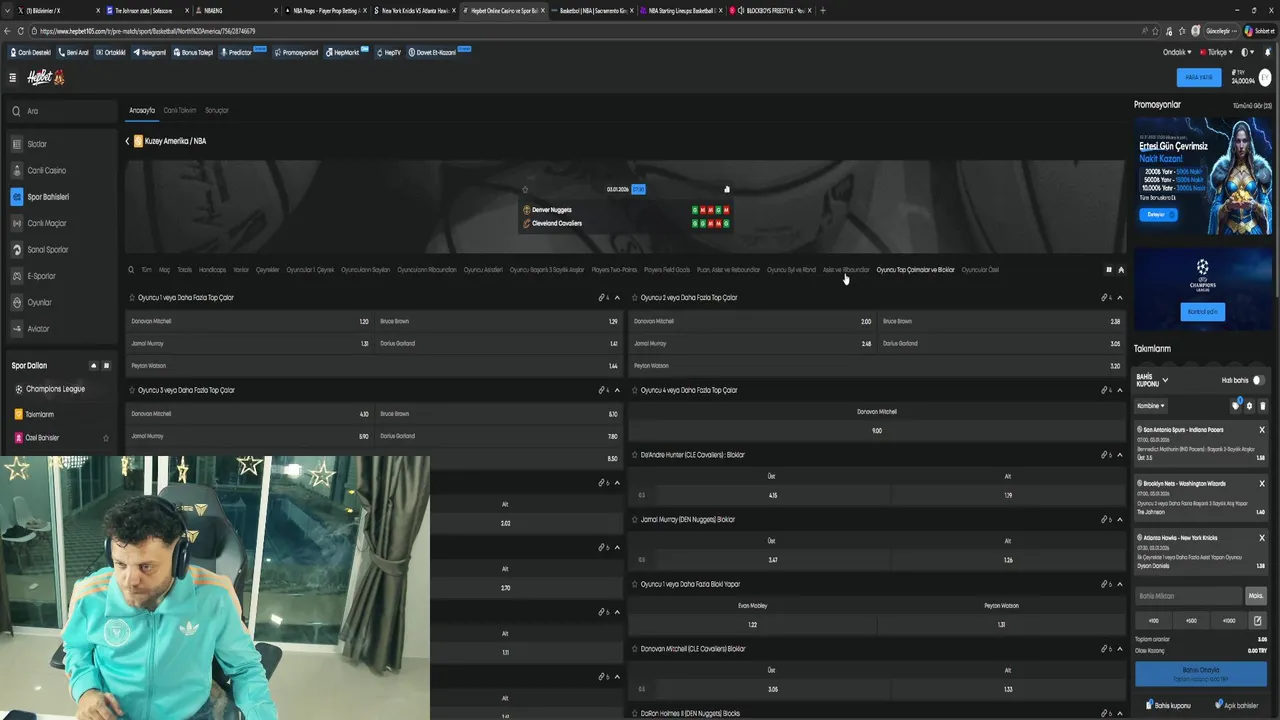Click the market search magnifier icon
The image size is (1280, 720).
[130, 270]
